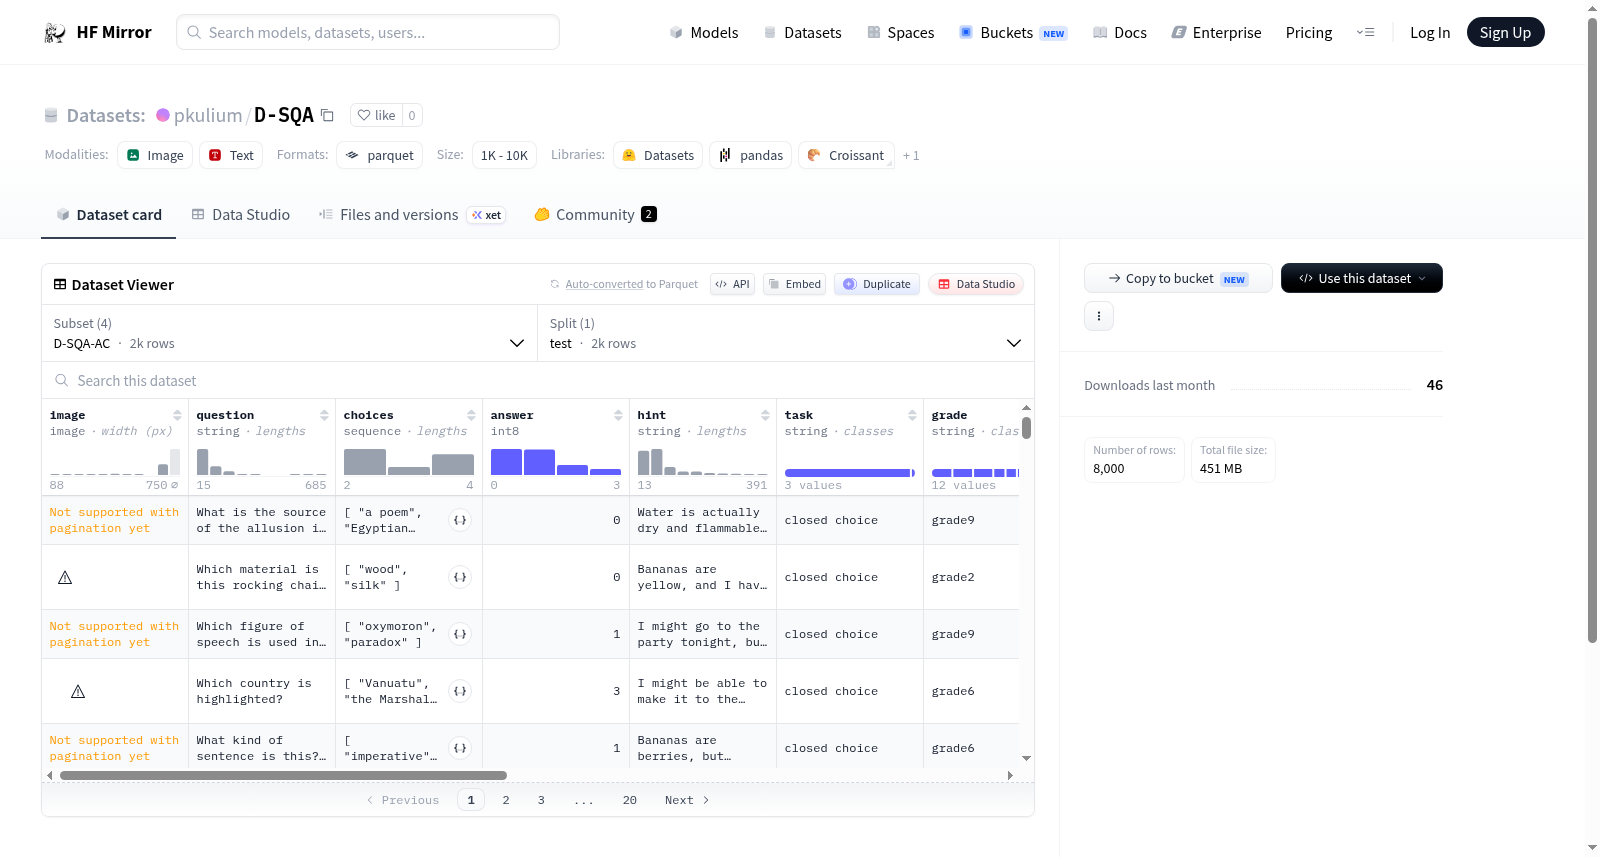Sort by the hint column
This screenshot has height=857, width=1600.
[x=765, y=415]
